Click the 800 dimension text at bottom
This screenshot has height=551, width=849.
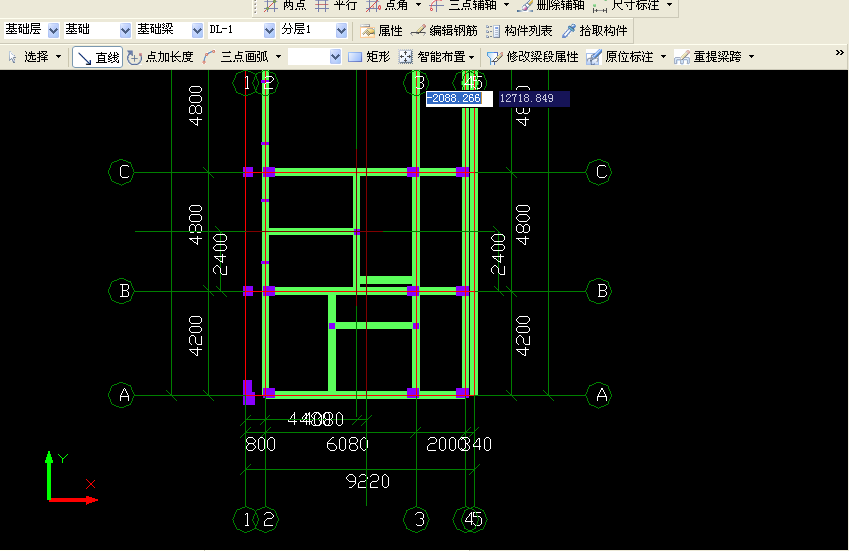pos(260,444)
